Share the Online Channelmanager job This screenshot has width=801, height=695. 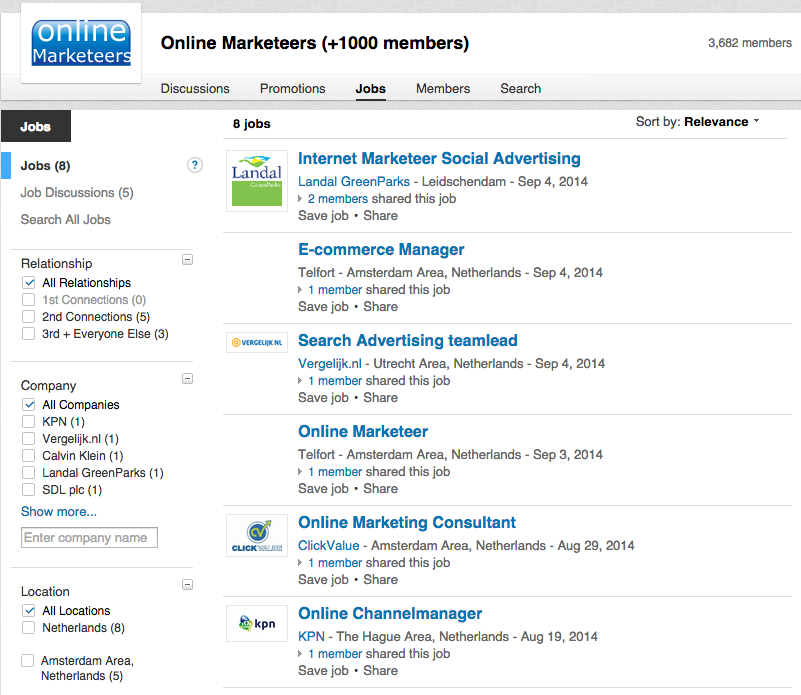(381, 670)
